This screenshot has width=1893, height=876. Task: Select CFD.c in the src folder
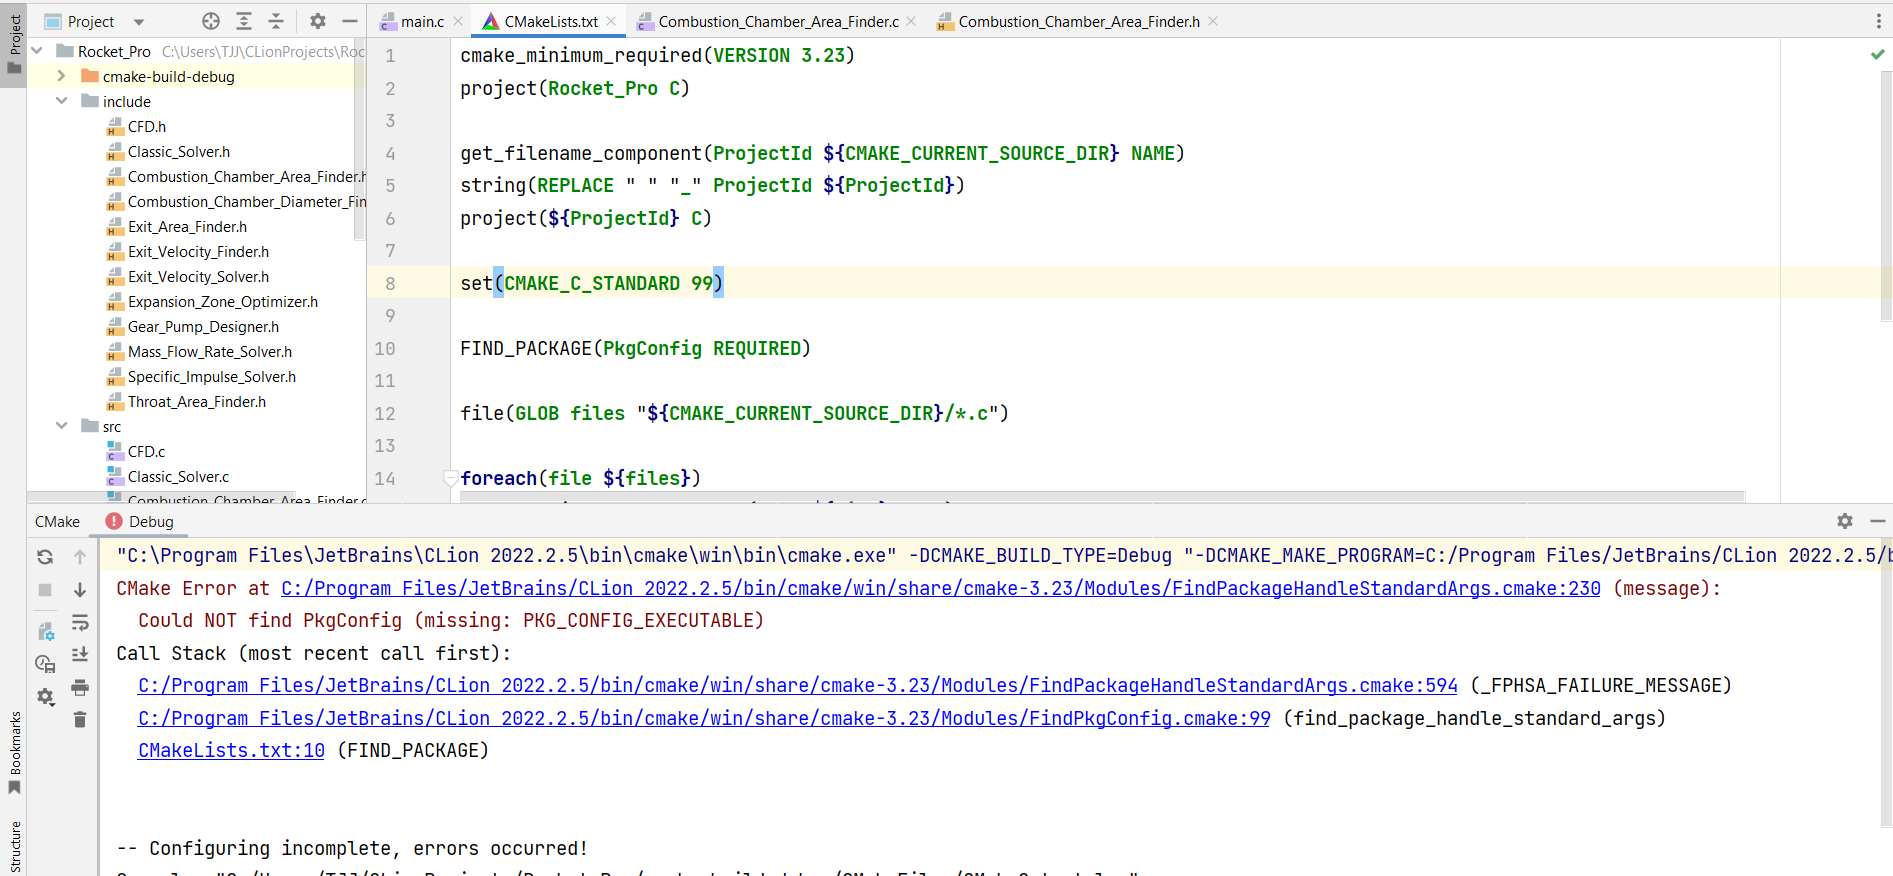tap(147, 451)
